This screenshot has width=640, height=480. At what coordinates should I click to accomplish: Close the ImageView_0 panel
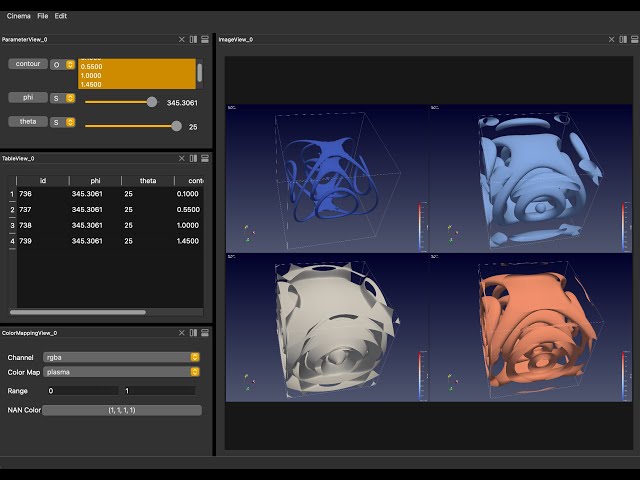pos(611,39)
